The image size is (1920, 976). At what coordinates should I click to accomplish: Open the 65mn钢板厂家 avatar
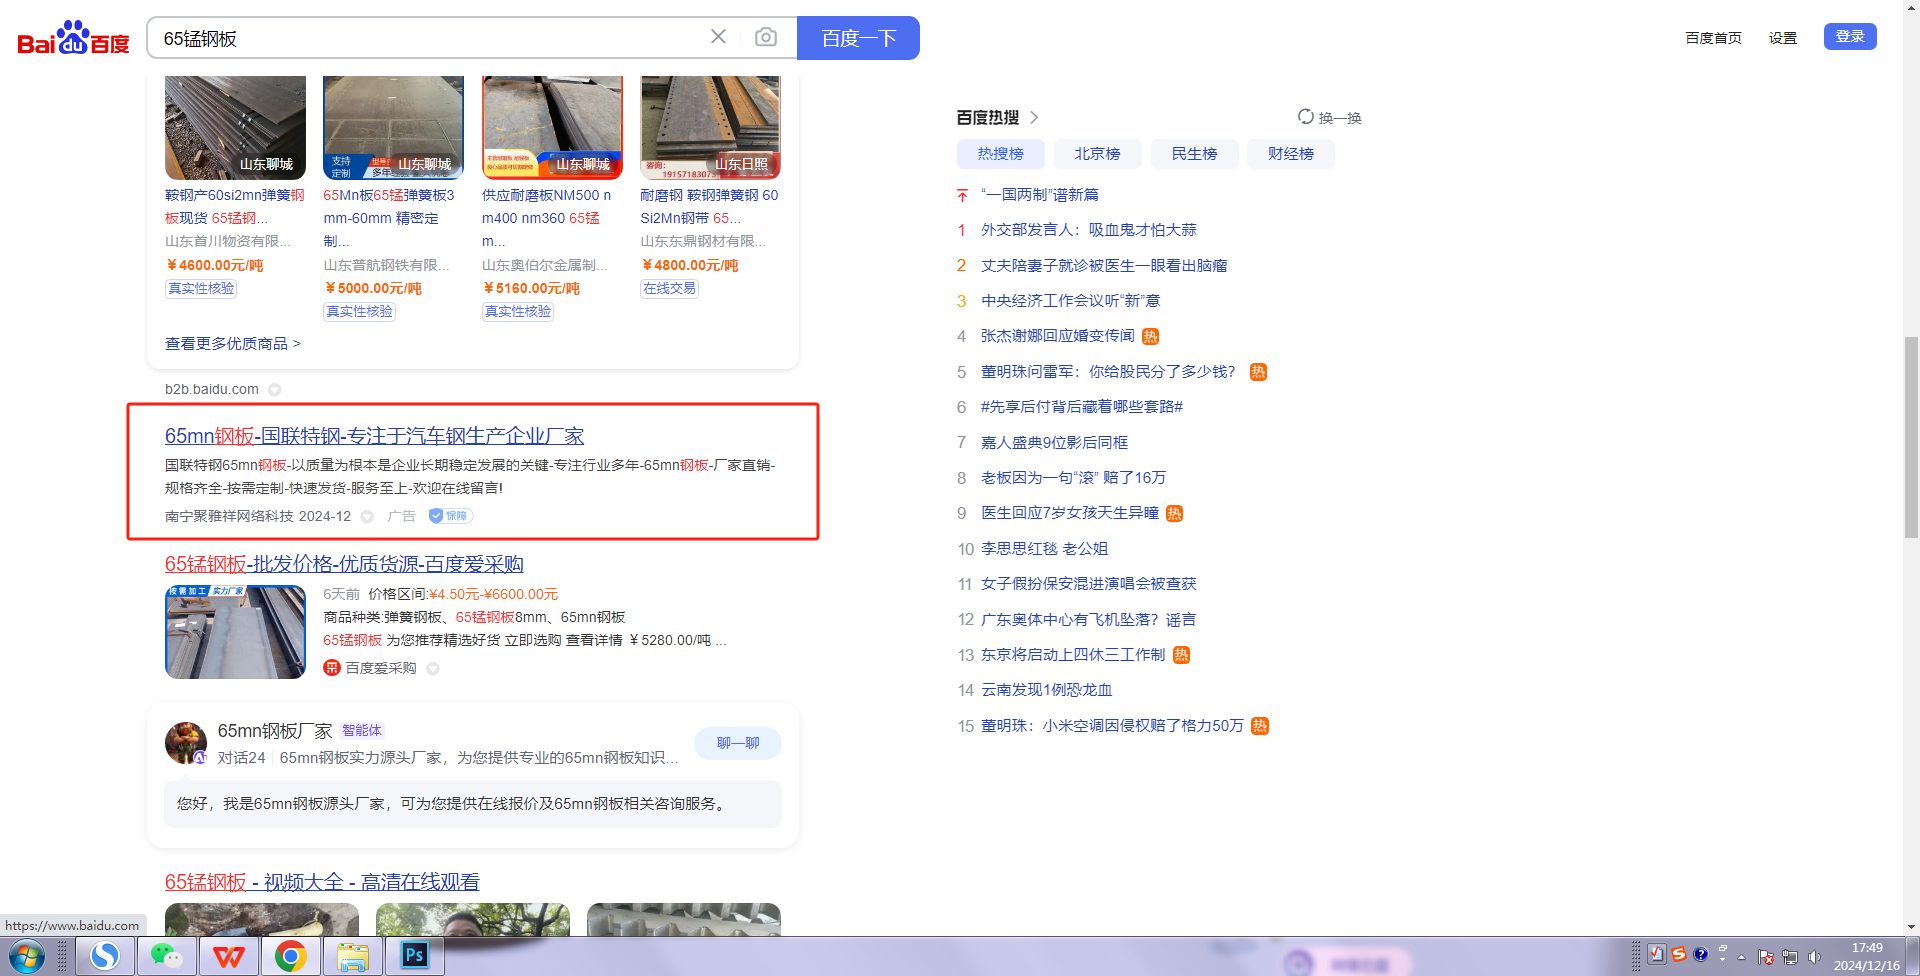tap(186, 743)
